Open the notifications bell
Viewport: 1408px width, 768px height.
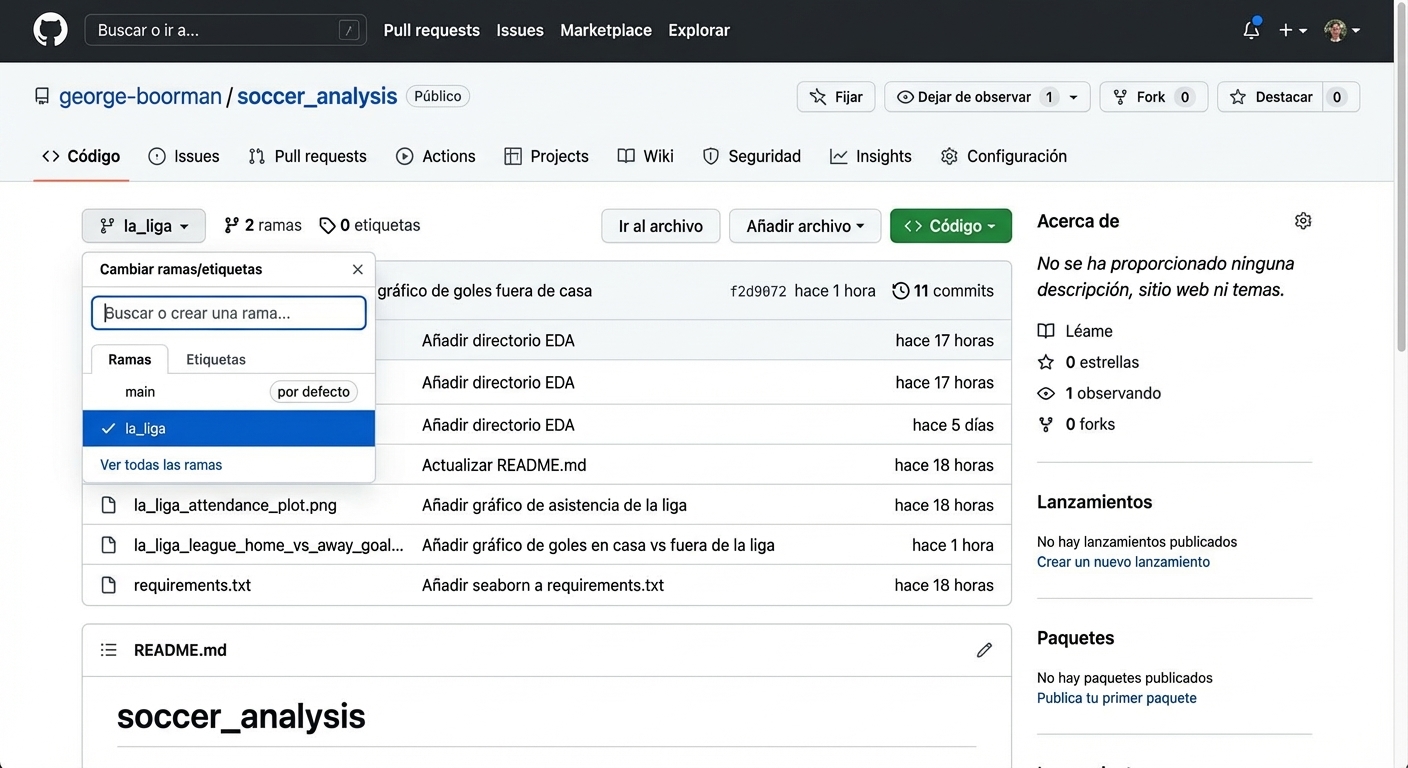(x=1251, y=30)
